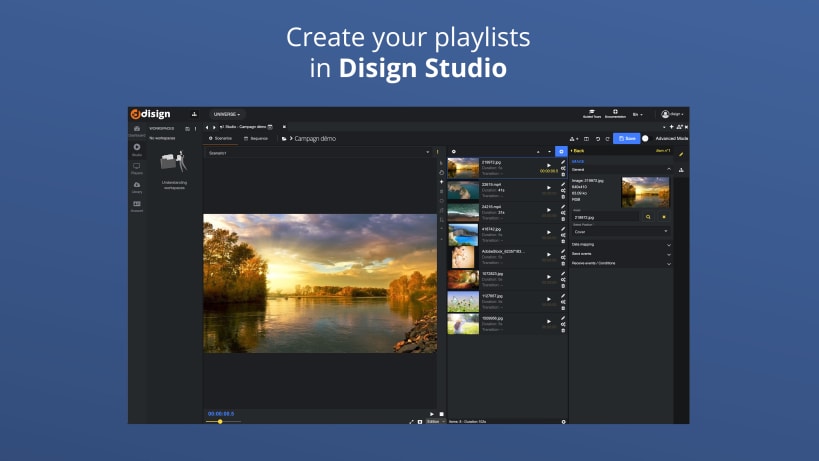Delete the 219972.jpg item with trash icon

pyautogui.click(x=563, y=174)
